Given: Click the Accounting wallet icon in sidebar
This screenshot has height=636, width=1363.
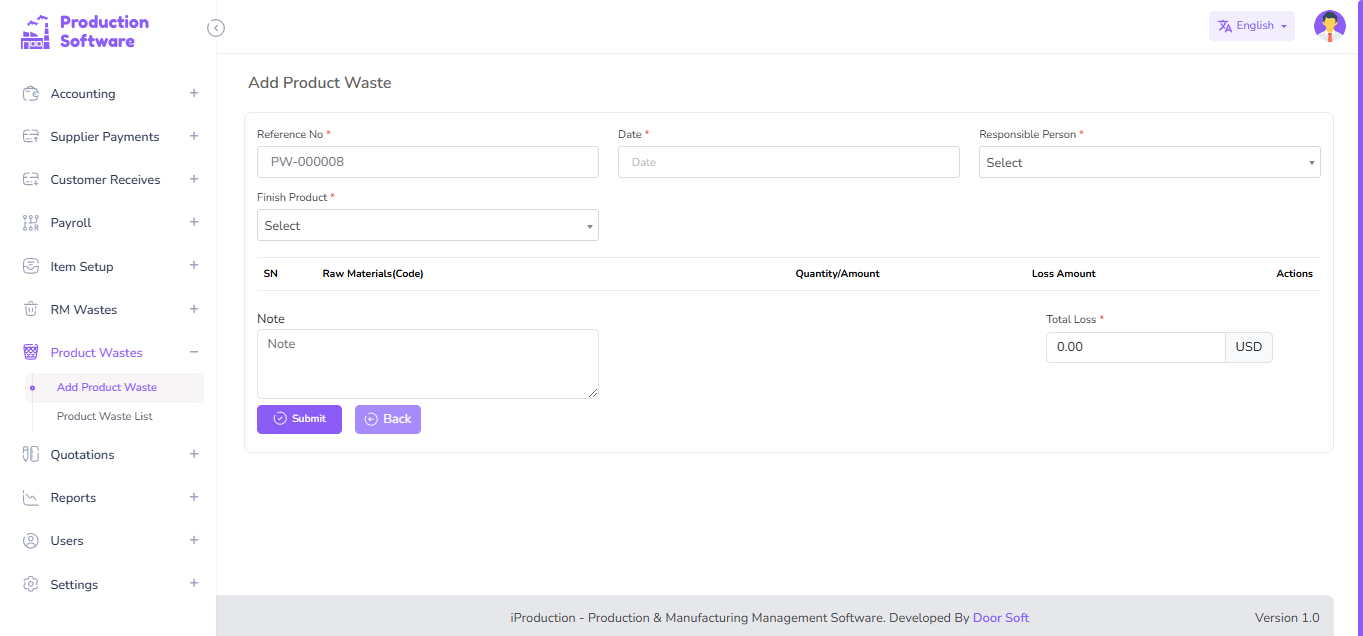Looking at the screenshot, I should click(x=30, y=94).
